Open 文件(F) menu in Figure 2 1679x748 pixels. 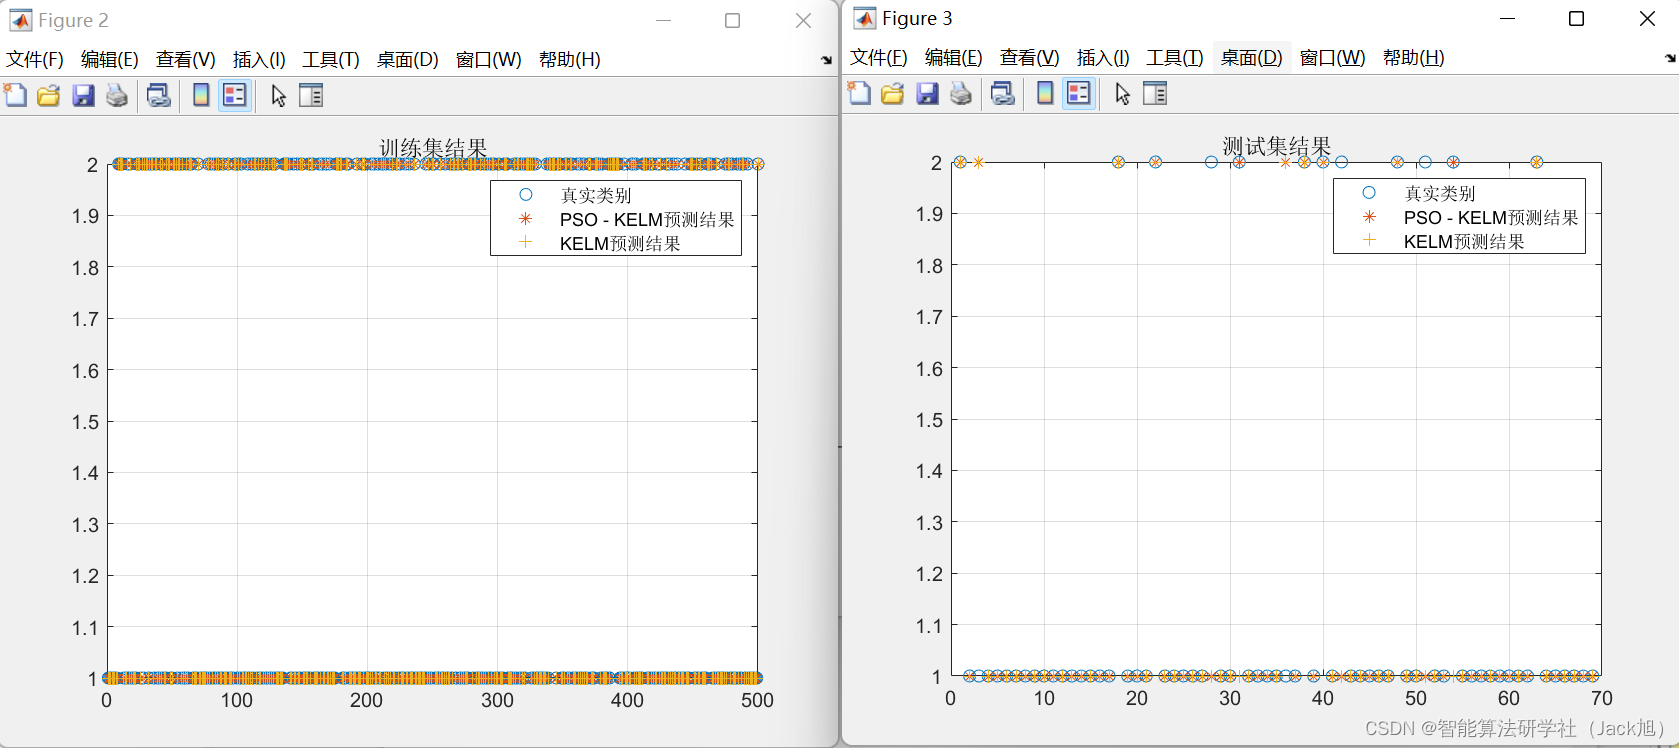tap(35, 59)
